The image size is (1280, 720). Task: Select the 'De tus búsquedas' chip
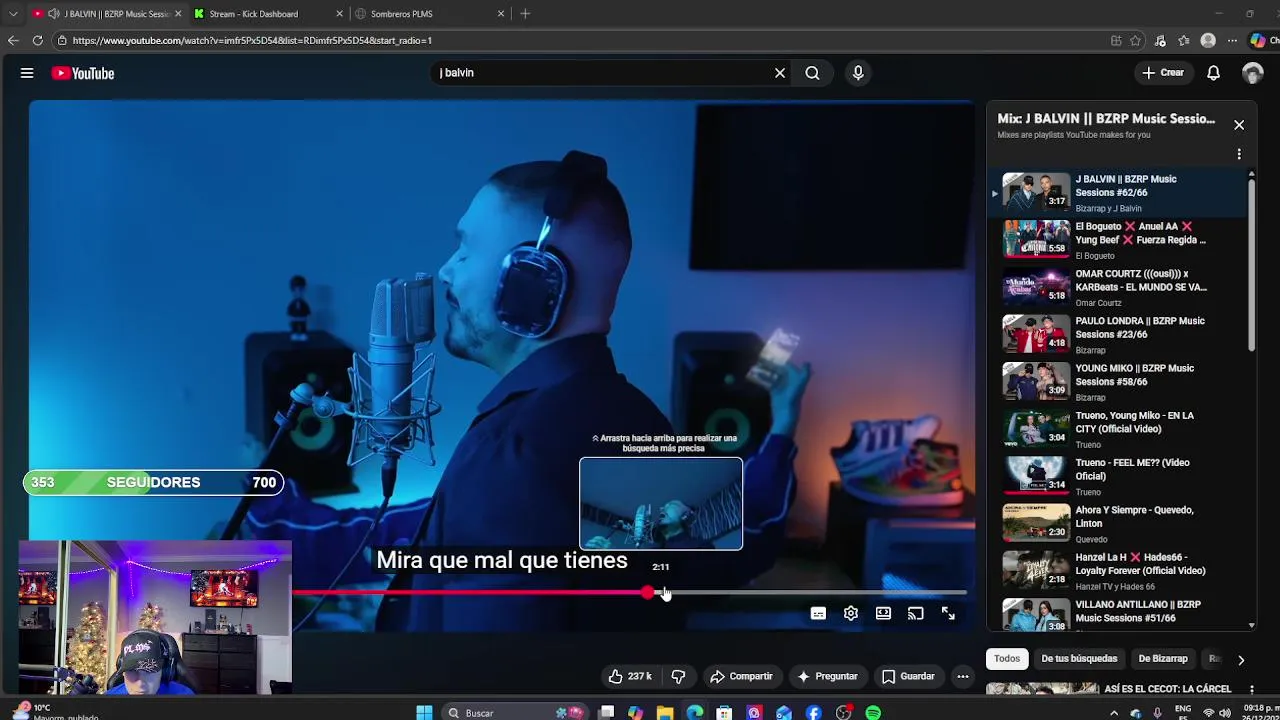coord(1079,659)
